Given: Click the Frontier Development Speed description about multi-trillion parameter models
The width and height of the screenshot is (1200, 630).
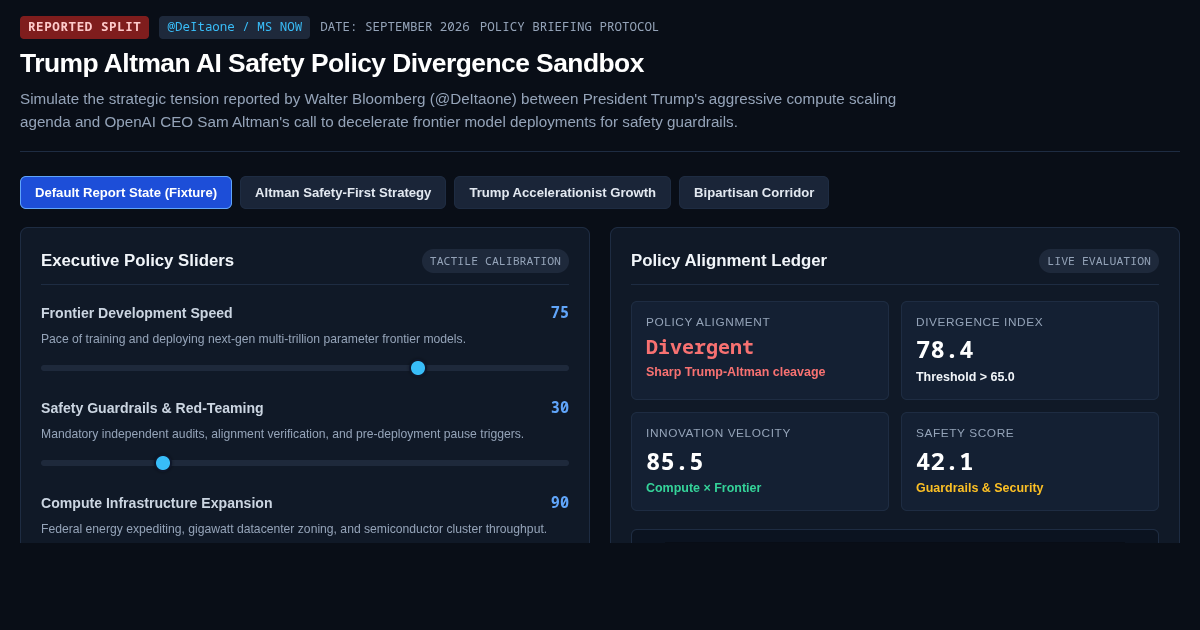Looking at the screenshot, I should (x=253, y=339).
